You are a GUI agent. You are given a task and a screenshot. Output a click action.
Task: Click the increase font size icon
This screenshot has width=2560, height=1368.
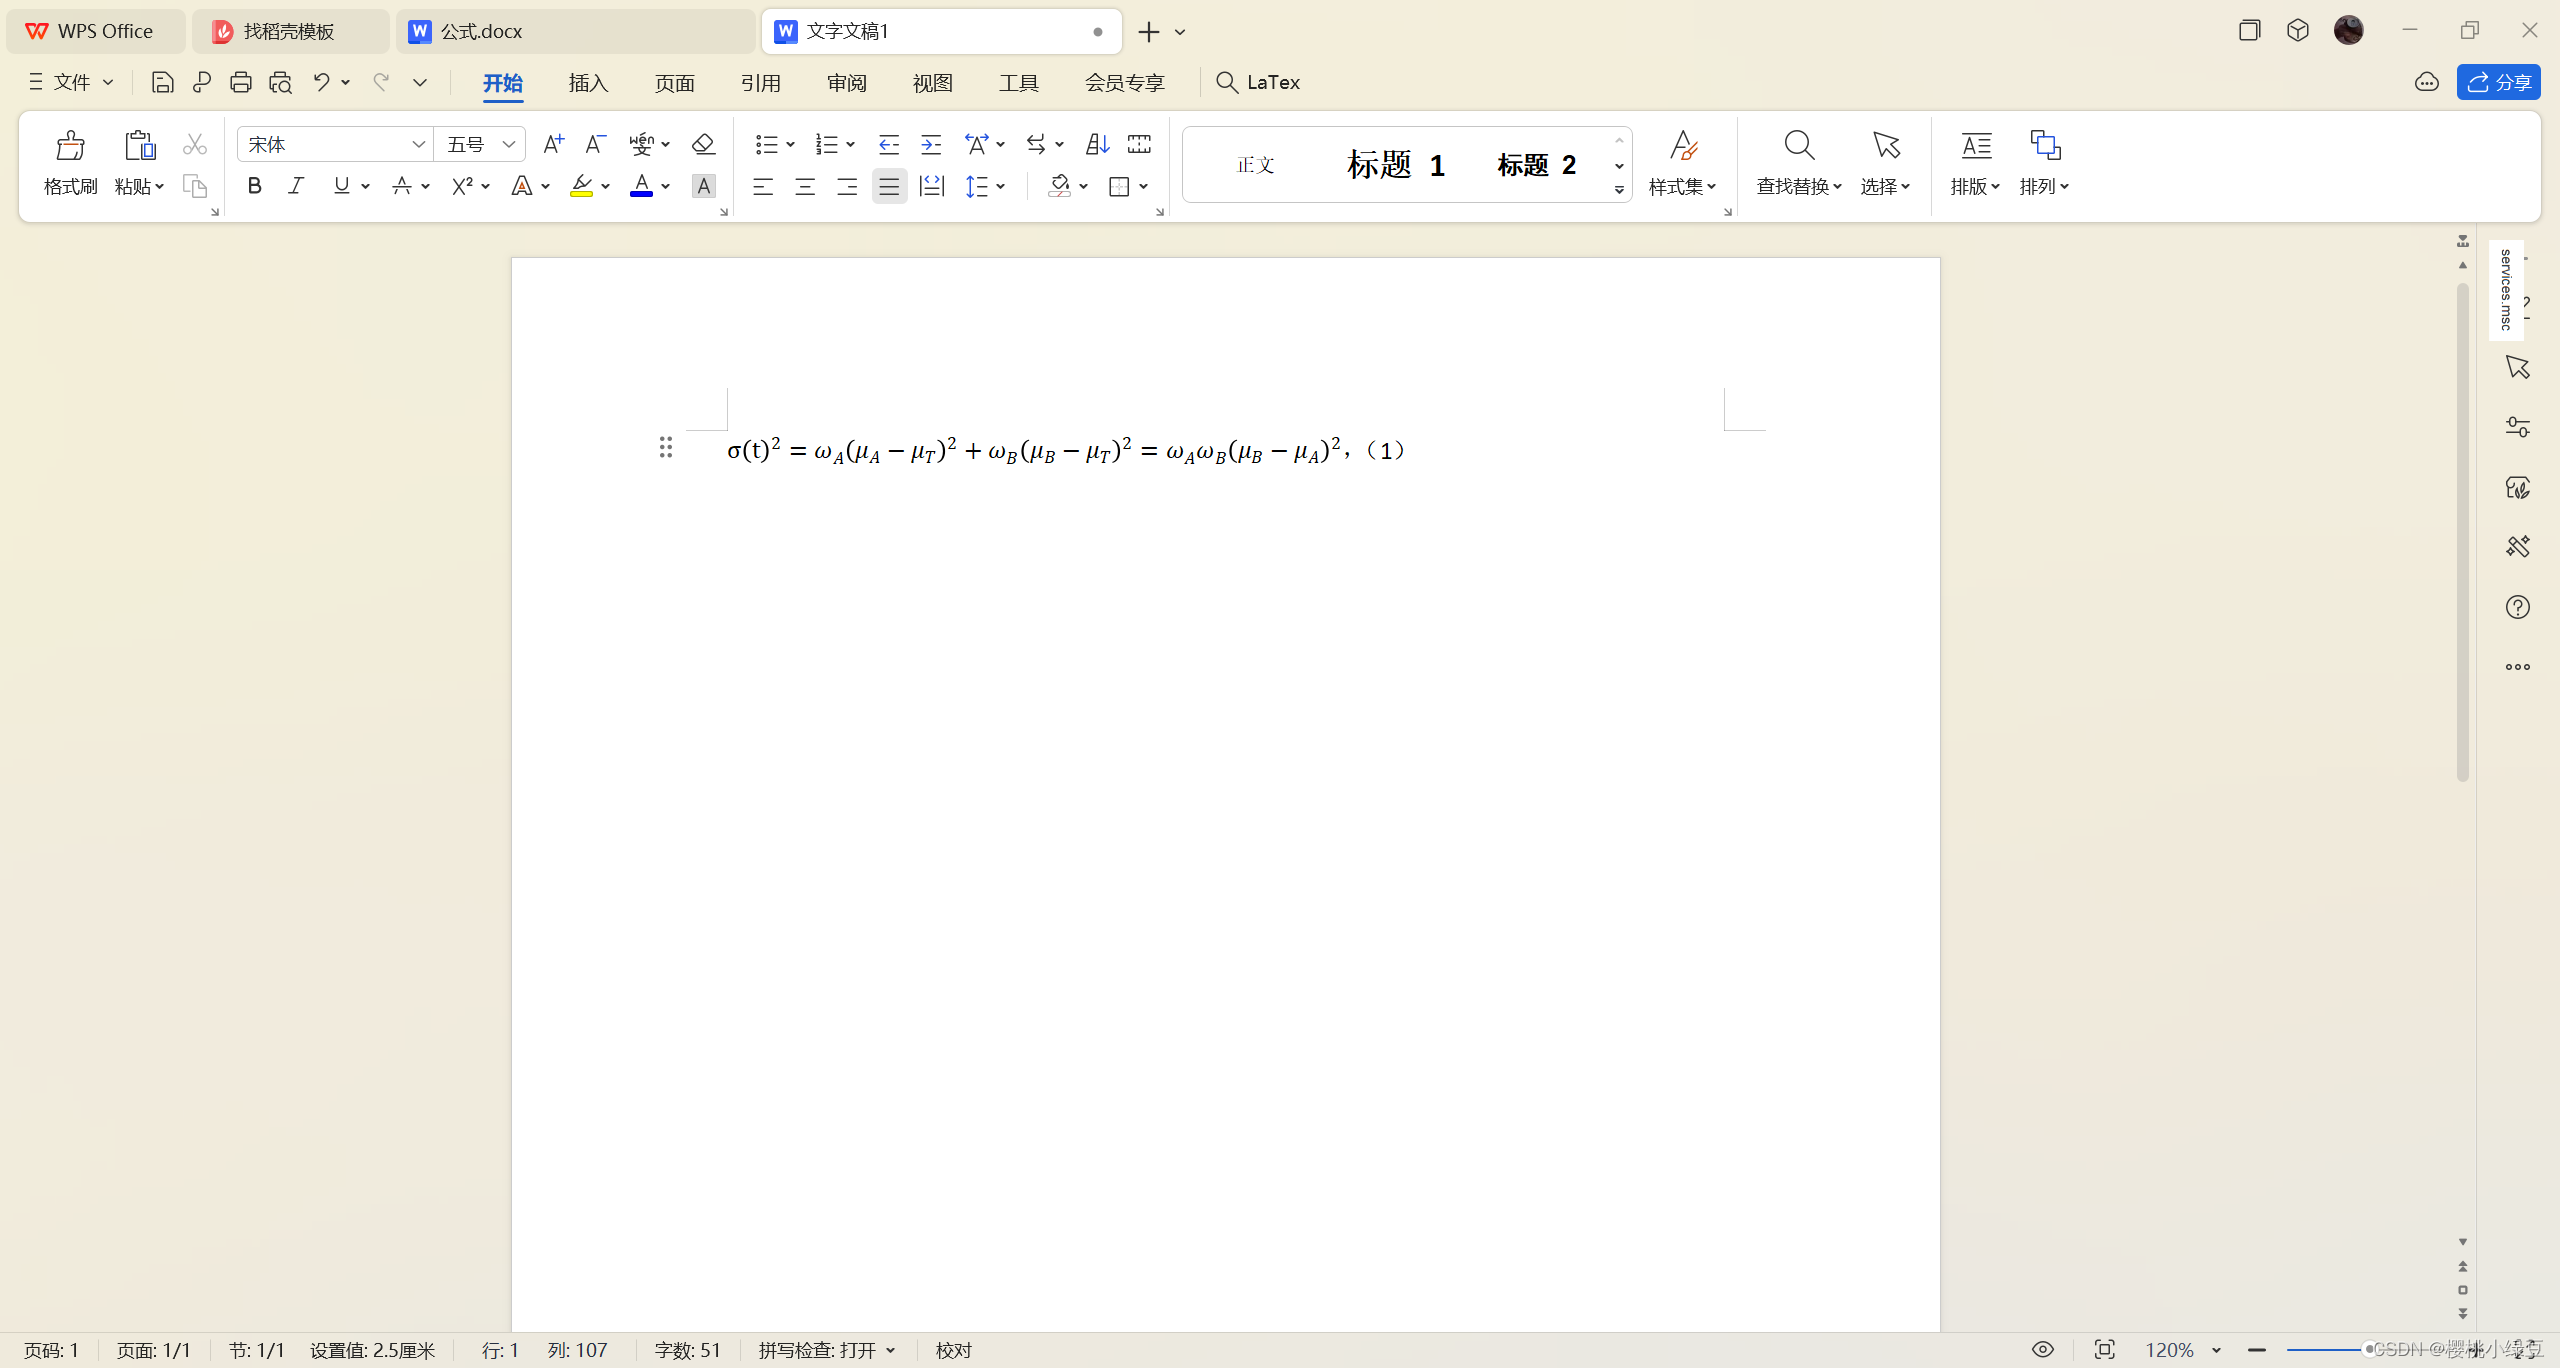552,144
